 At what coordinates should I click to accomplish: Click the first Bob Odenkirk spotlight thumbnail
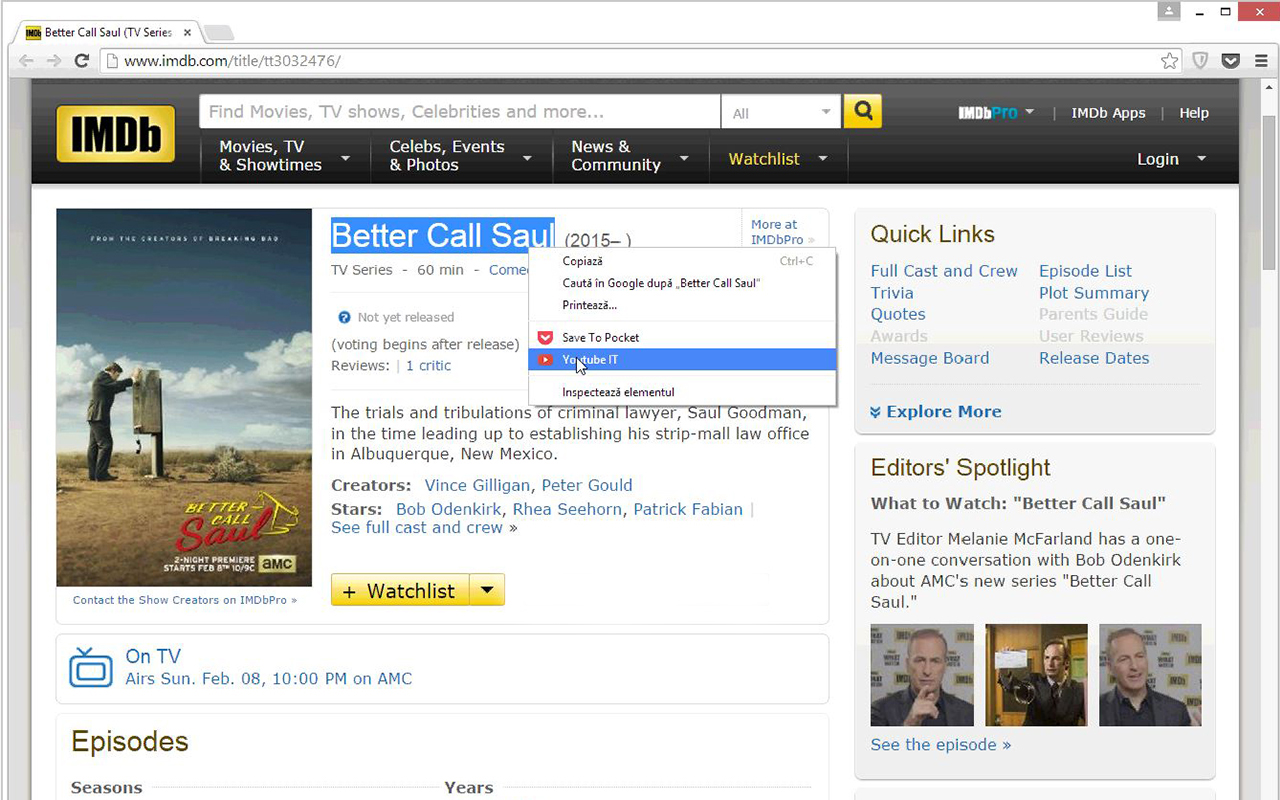(x=922, y=675)
